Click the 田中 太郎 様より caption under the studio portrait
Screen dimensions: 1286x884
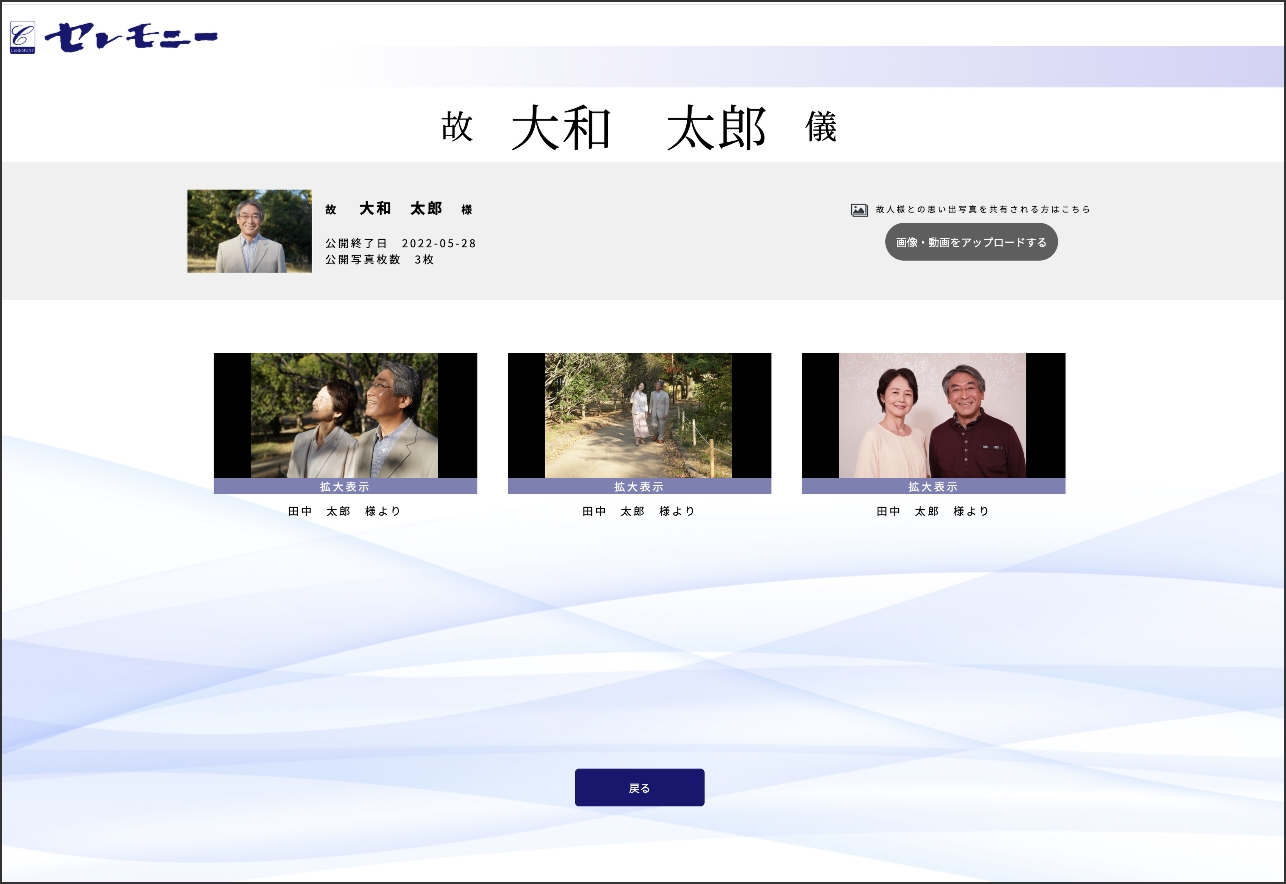933,511
